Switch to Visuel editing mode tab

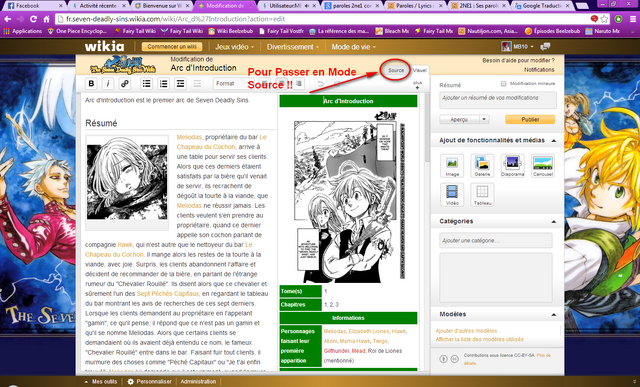pos(420,70)
